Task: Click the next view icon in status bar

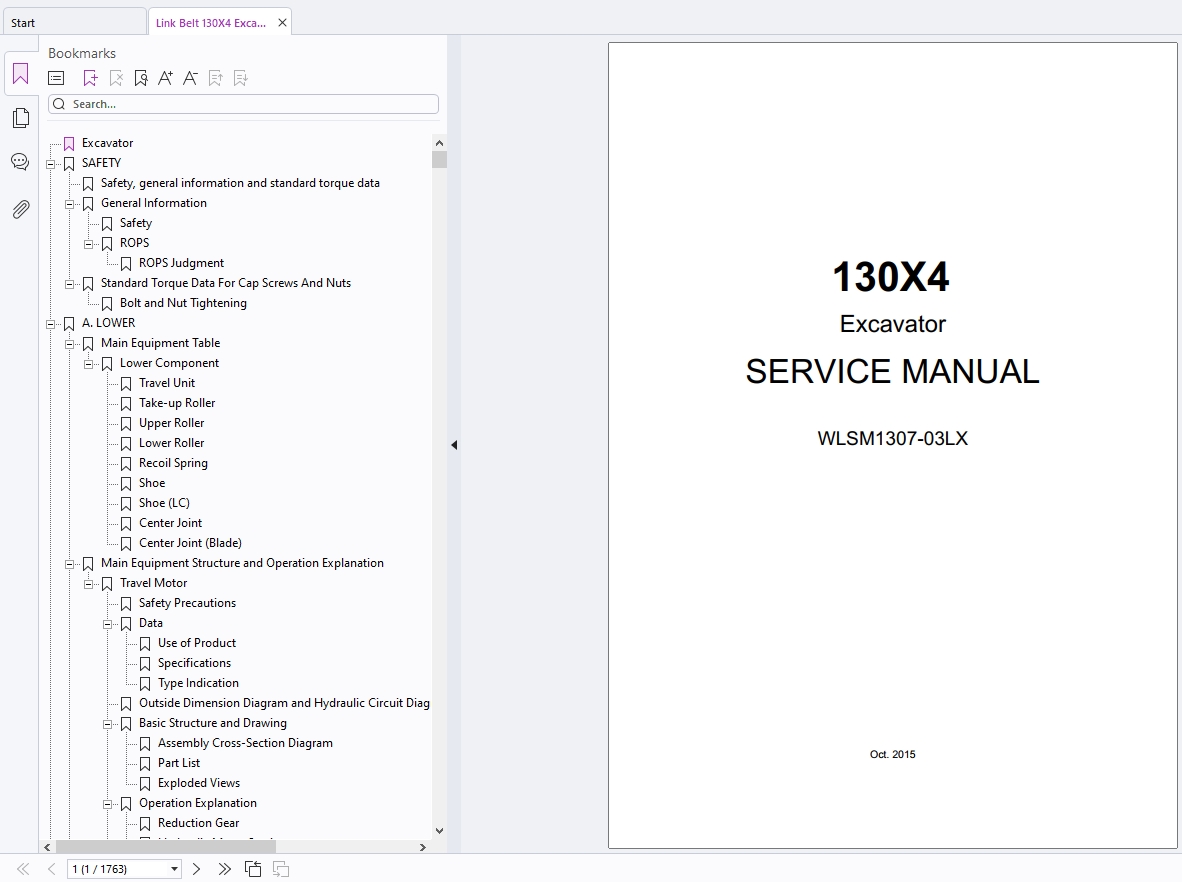Action: click(x=280, y=869)
